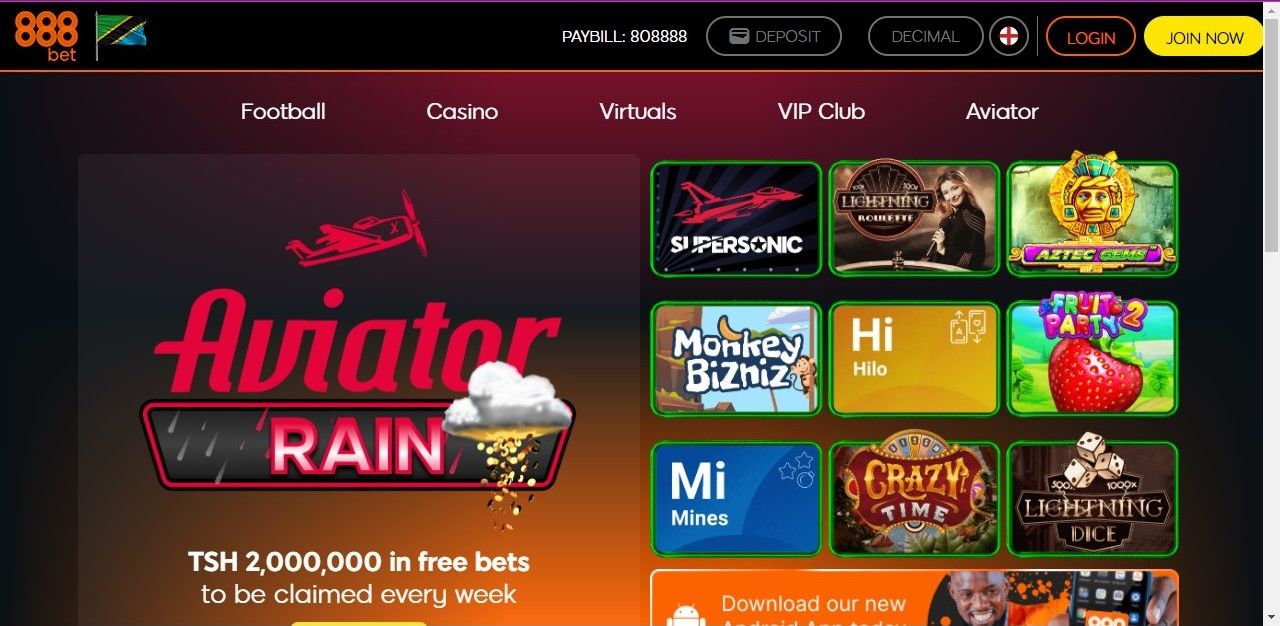
Task: Launch the Monkey Bizniz game
Action: [736, 359]
